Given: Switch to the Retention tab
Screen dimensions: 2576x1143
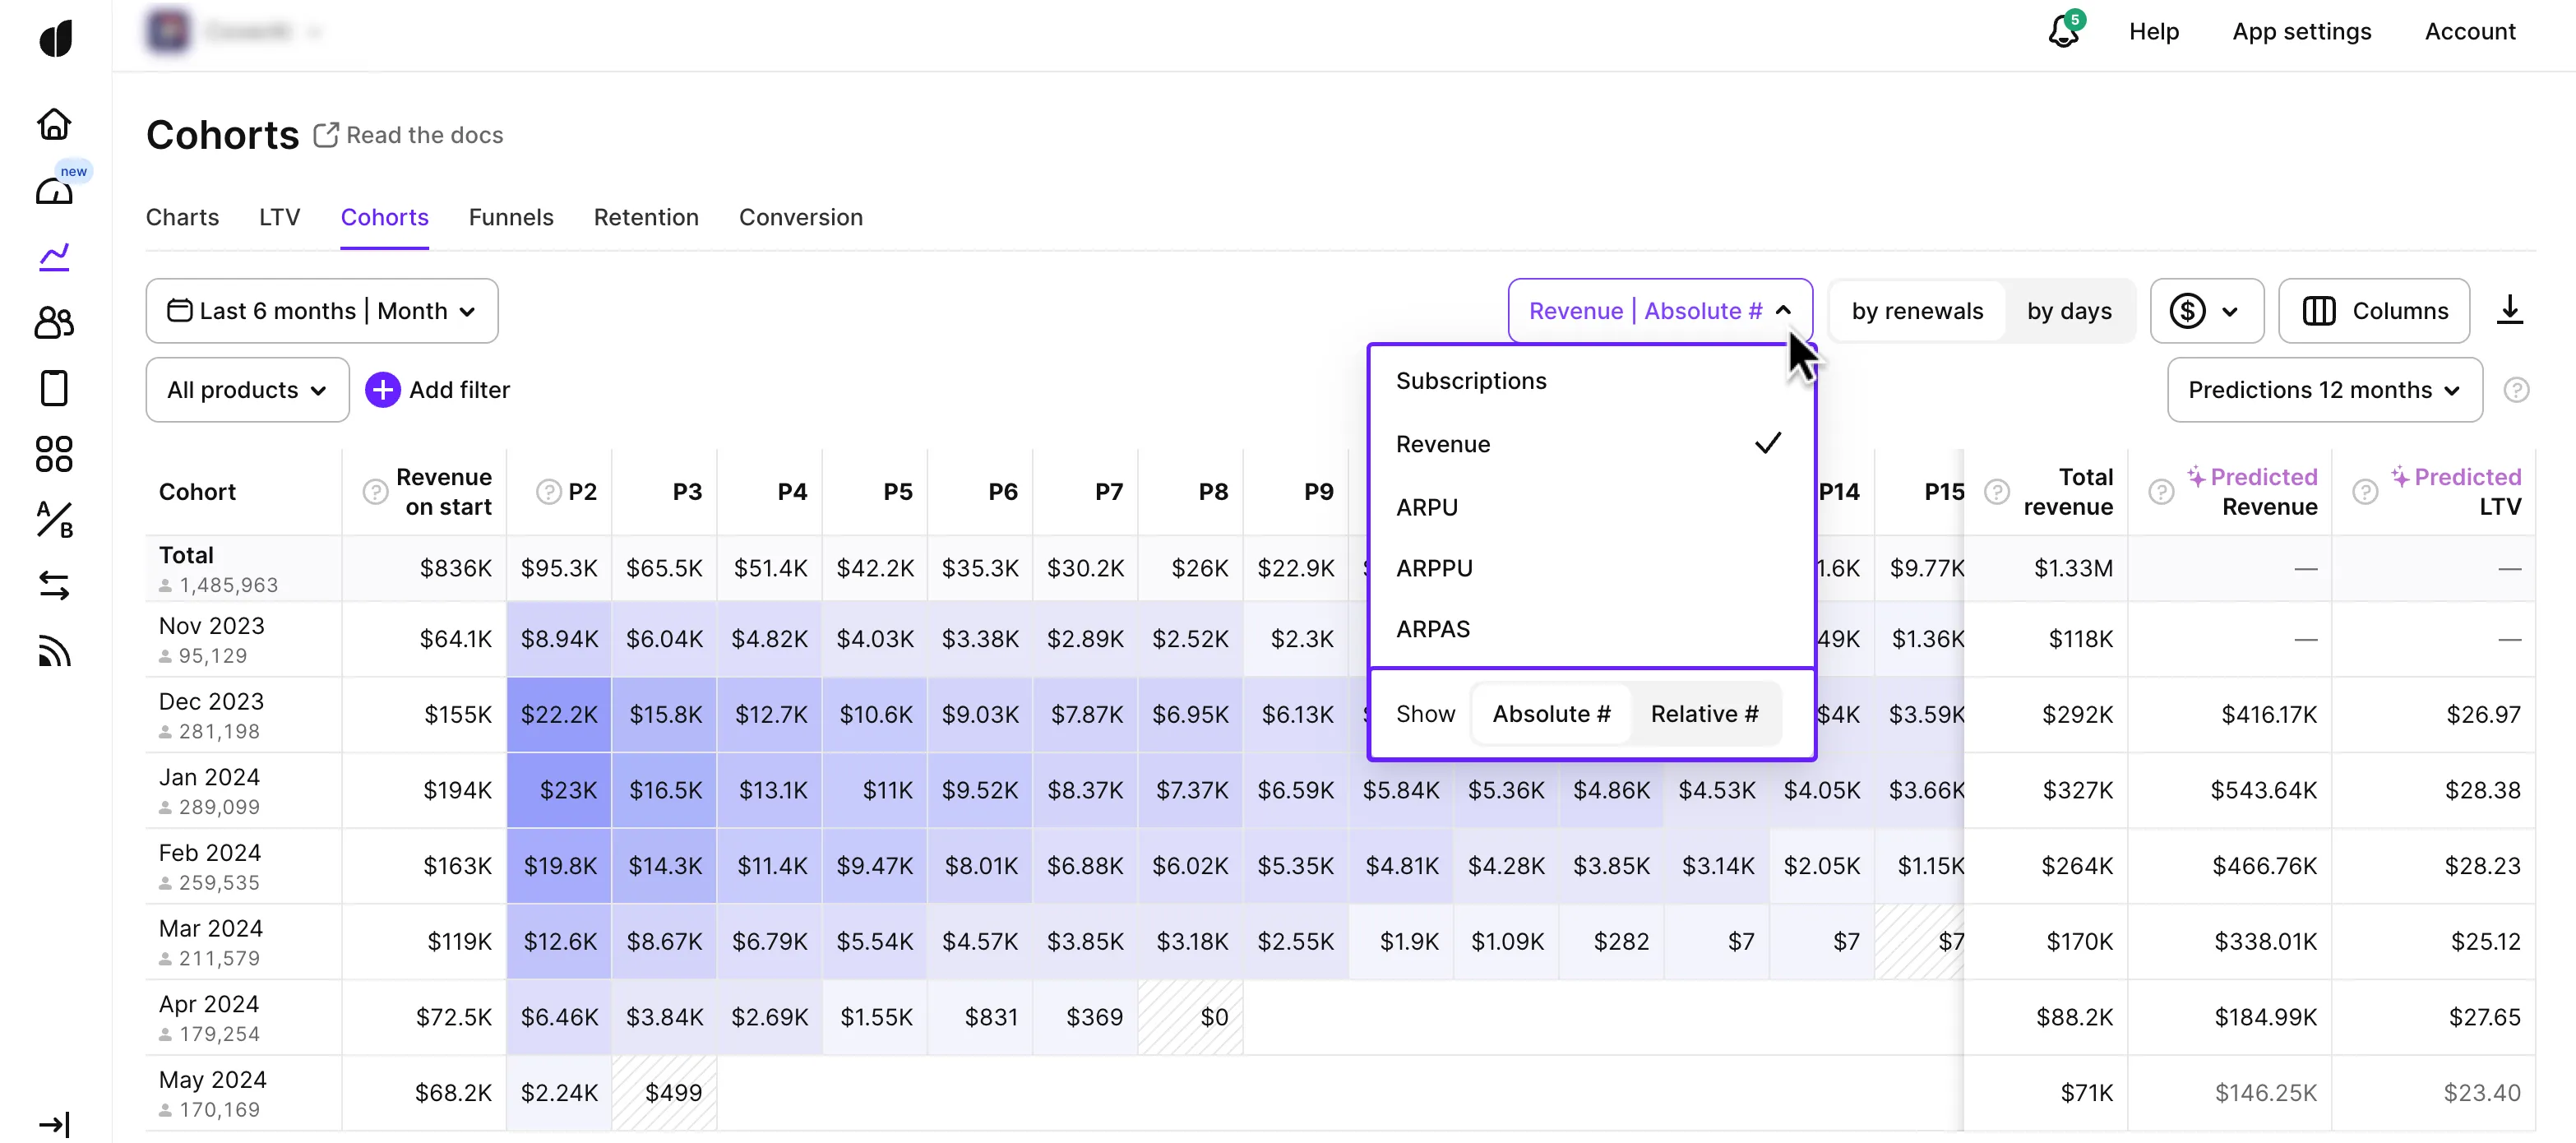Looking at the screenshot, I should coord(646,217).
